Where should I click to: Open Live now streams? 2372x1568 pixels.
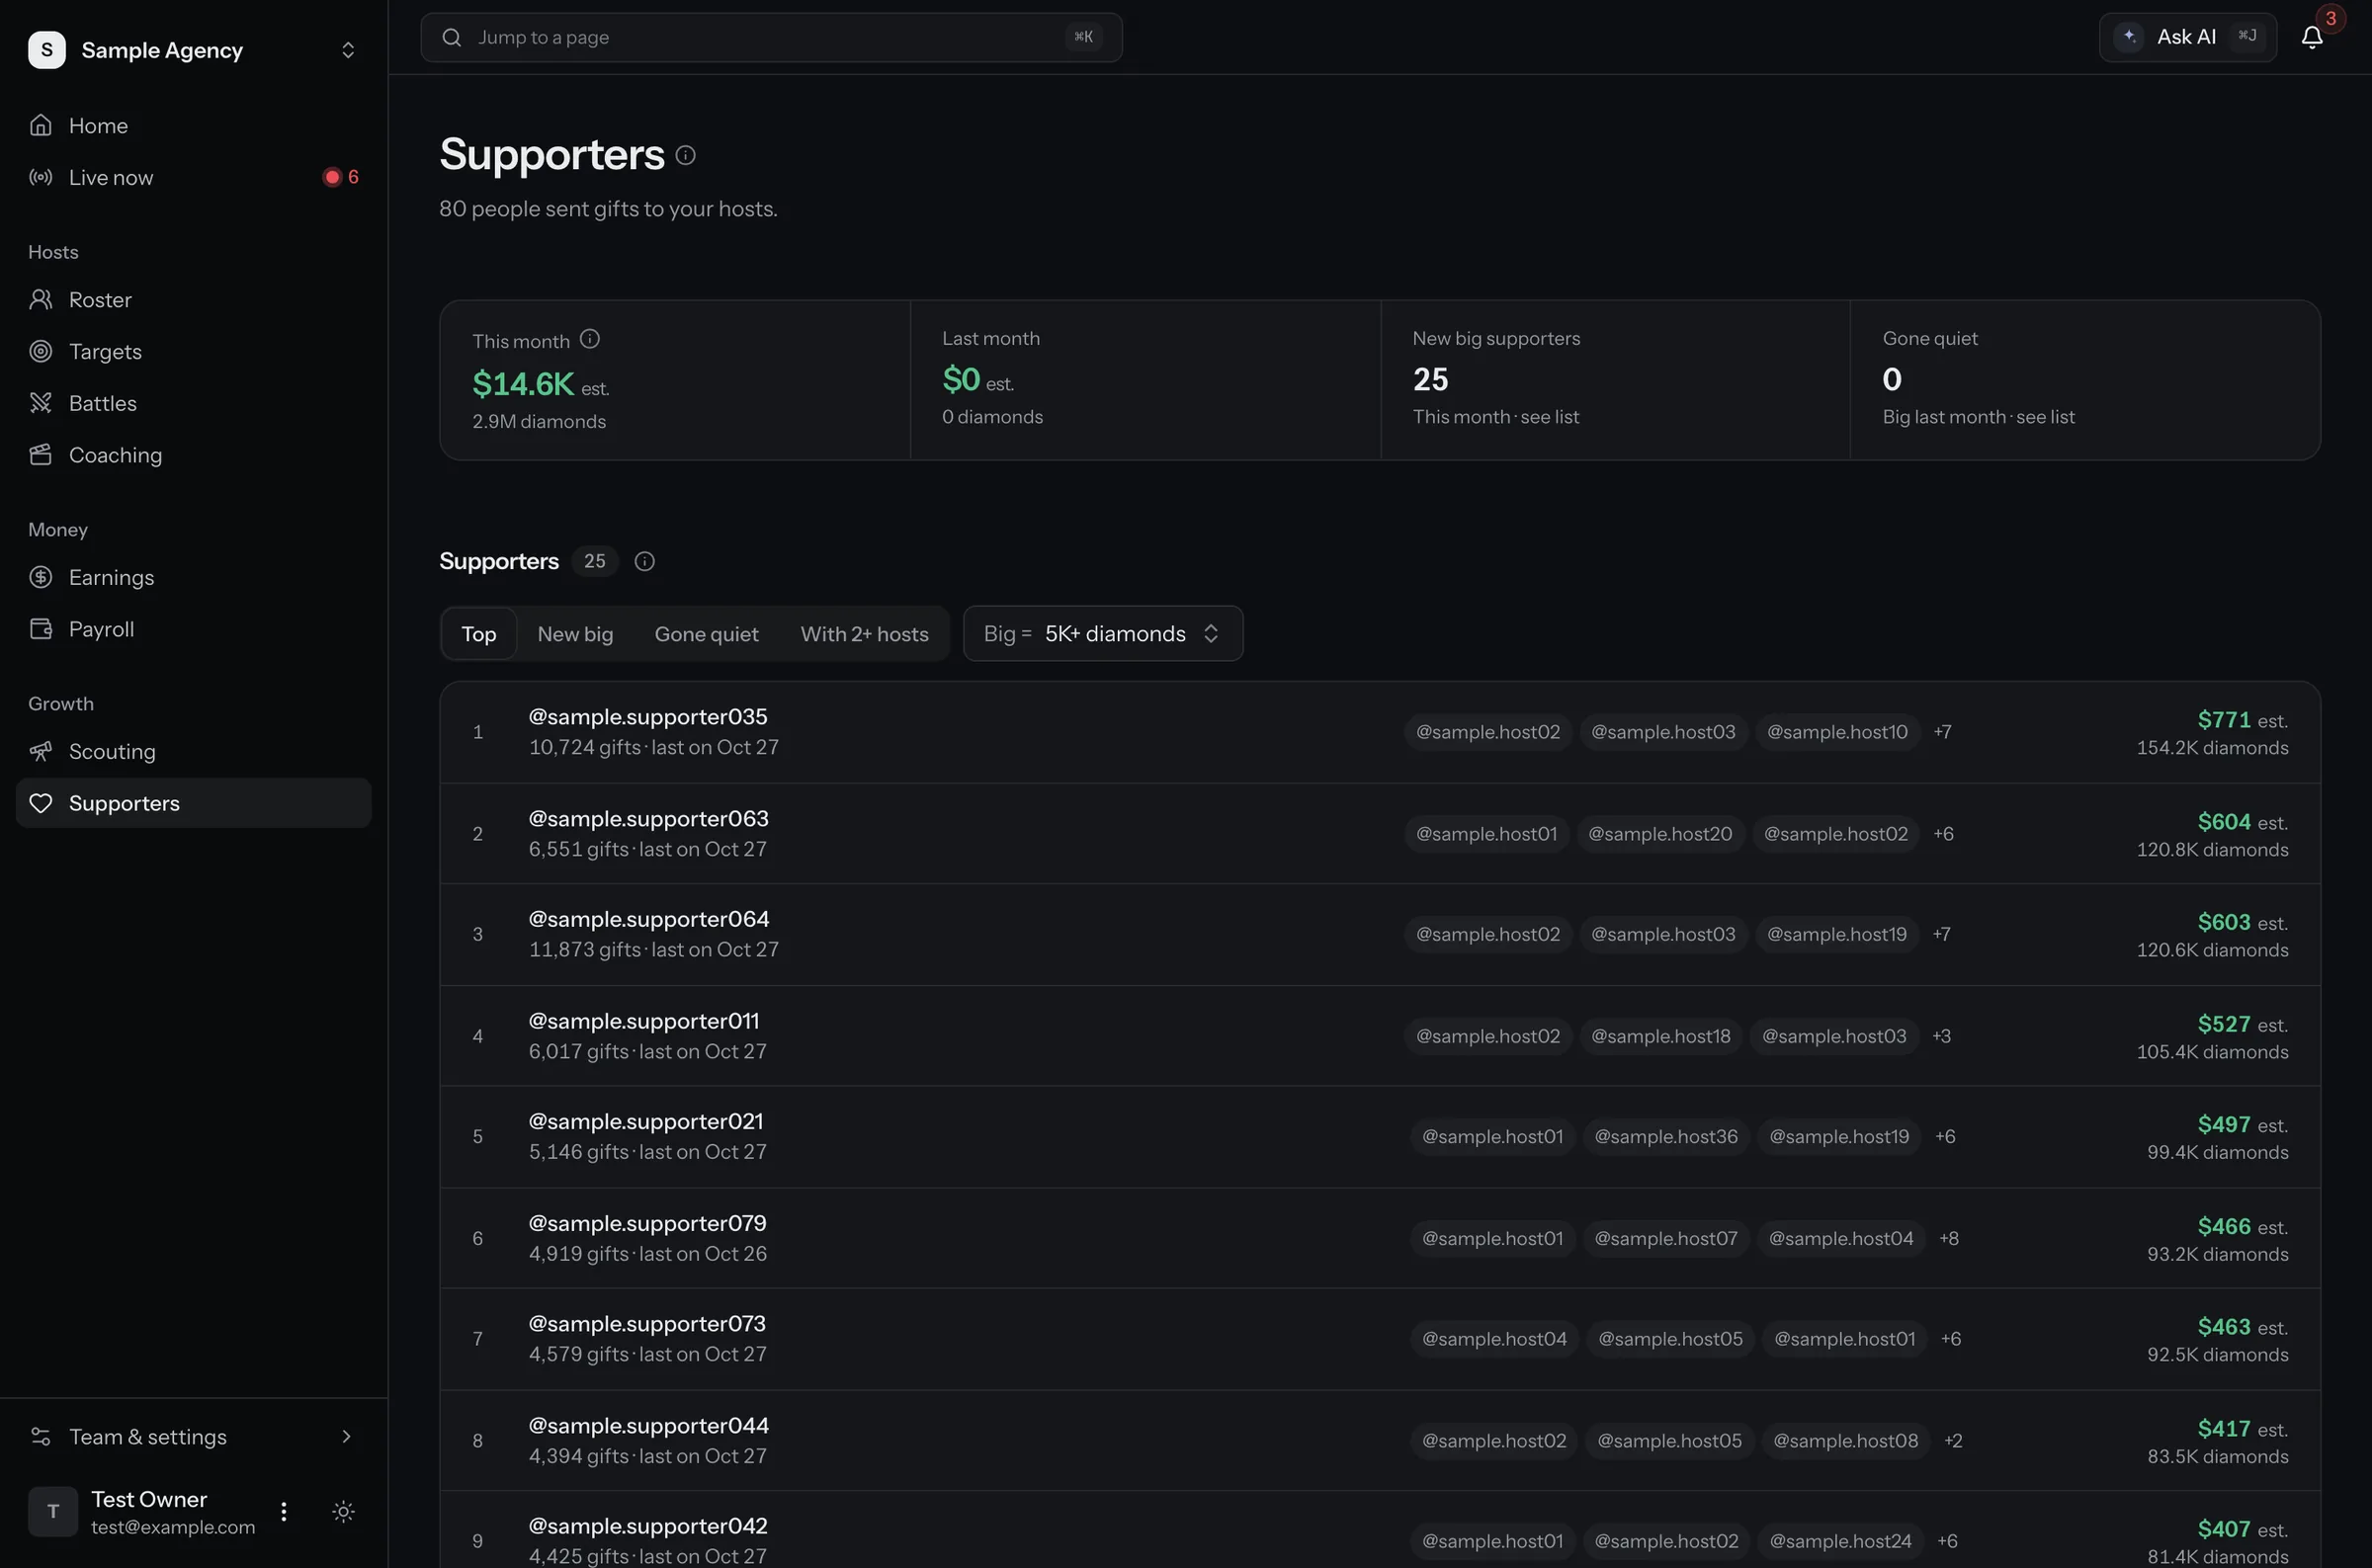[193, 177]
